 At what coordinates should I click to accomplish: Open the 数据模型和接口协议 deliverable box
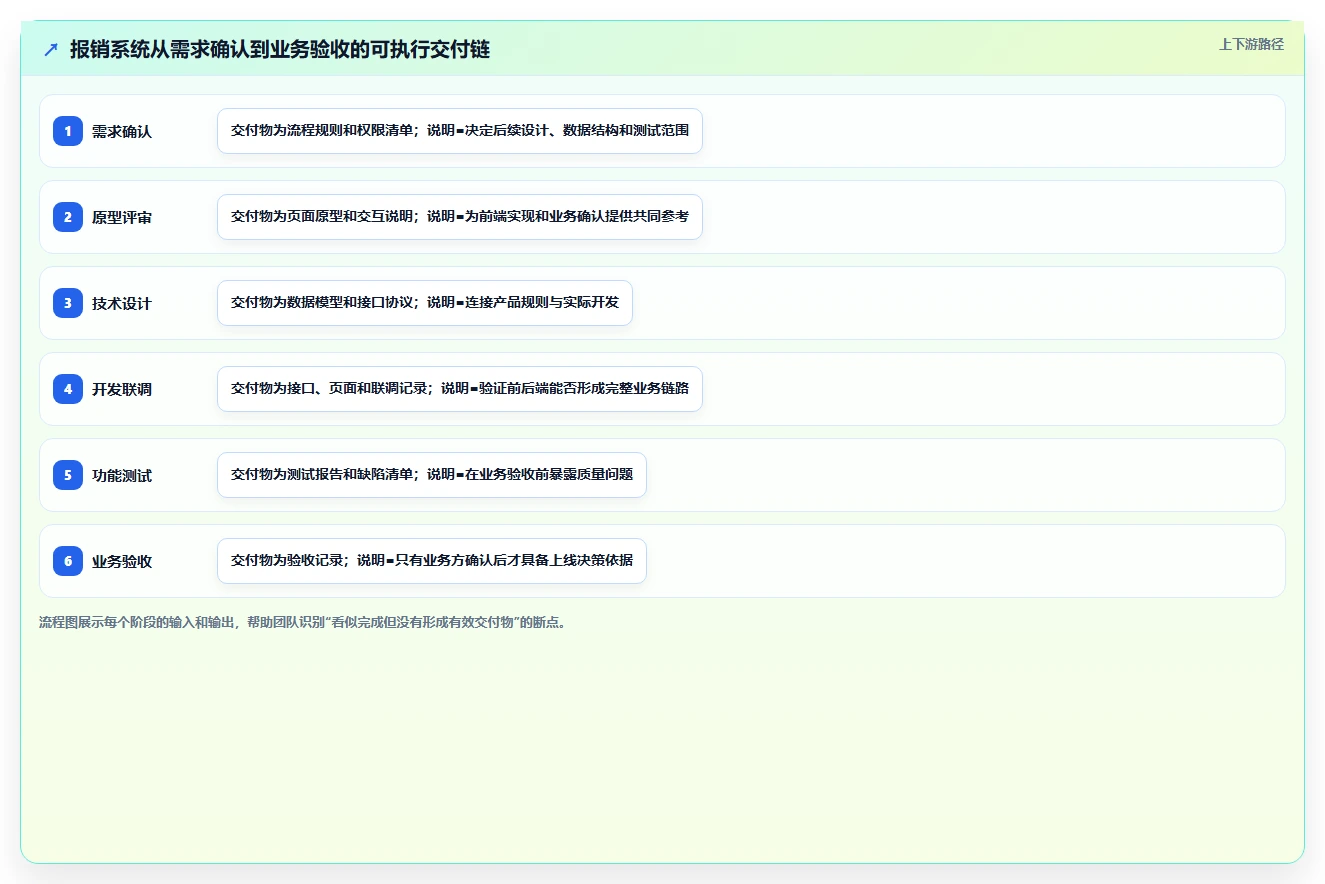pos(425,303)
